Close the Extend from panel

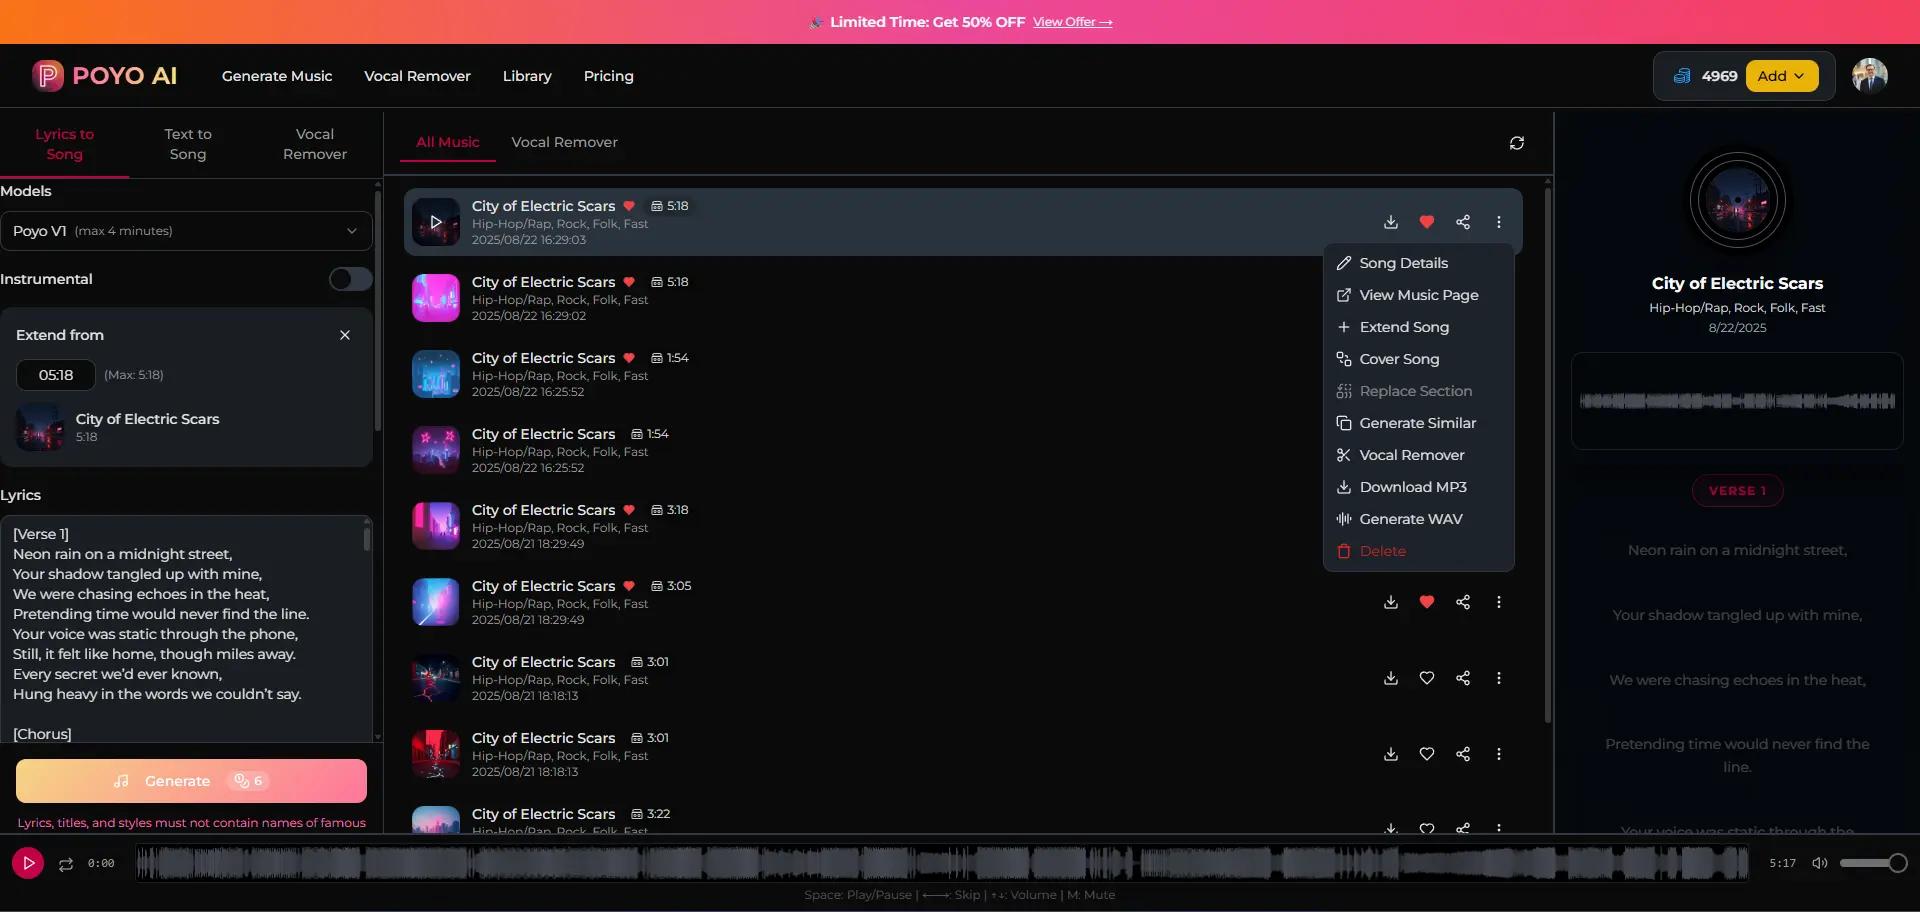coord(345,335)
